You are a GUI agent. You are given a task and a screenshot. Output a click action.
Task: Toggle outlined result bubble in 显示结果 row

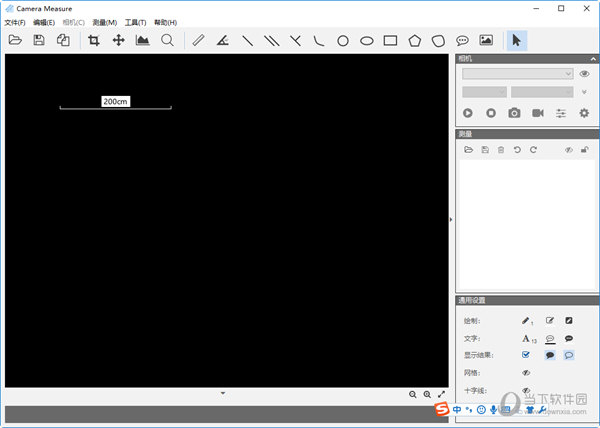[x=569, y=355]
